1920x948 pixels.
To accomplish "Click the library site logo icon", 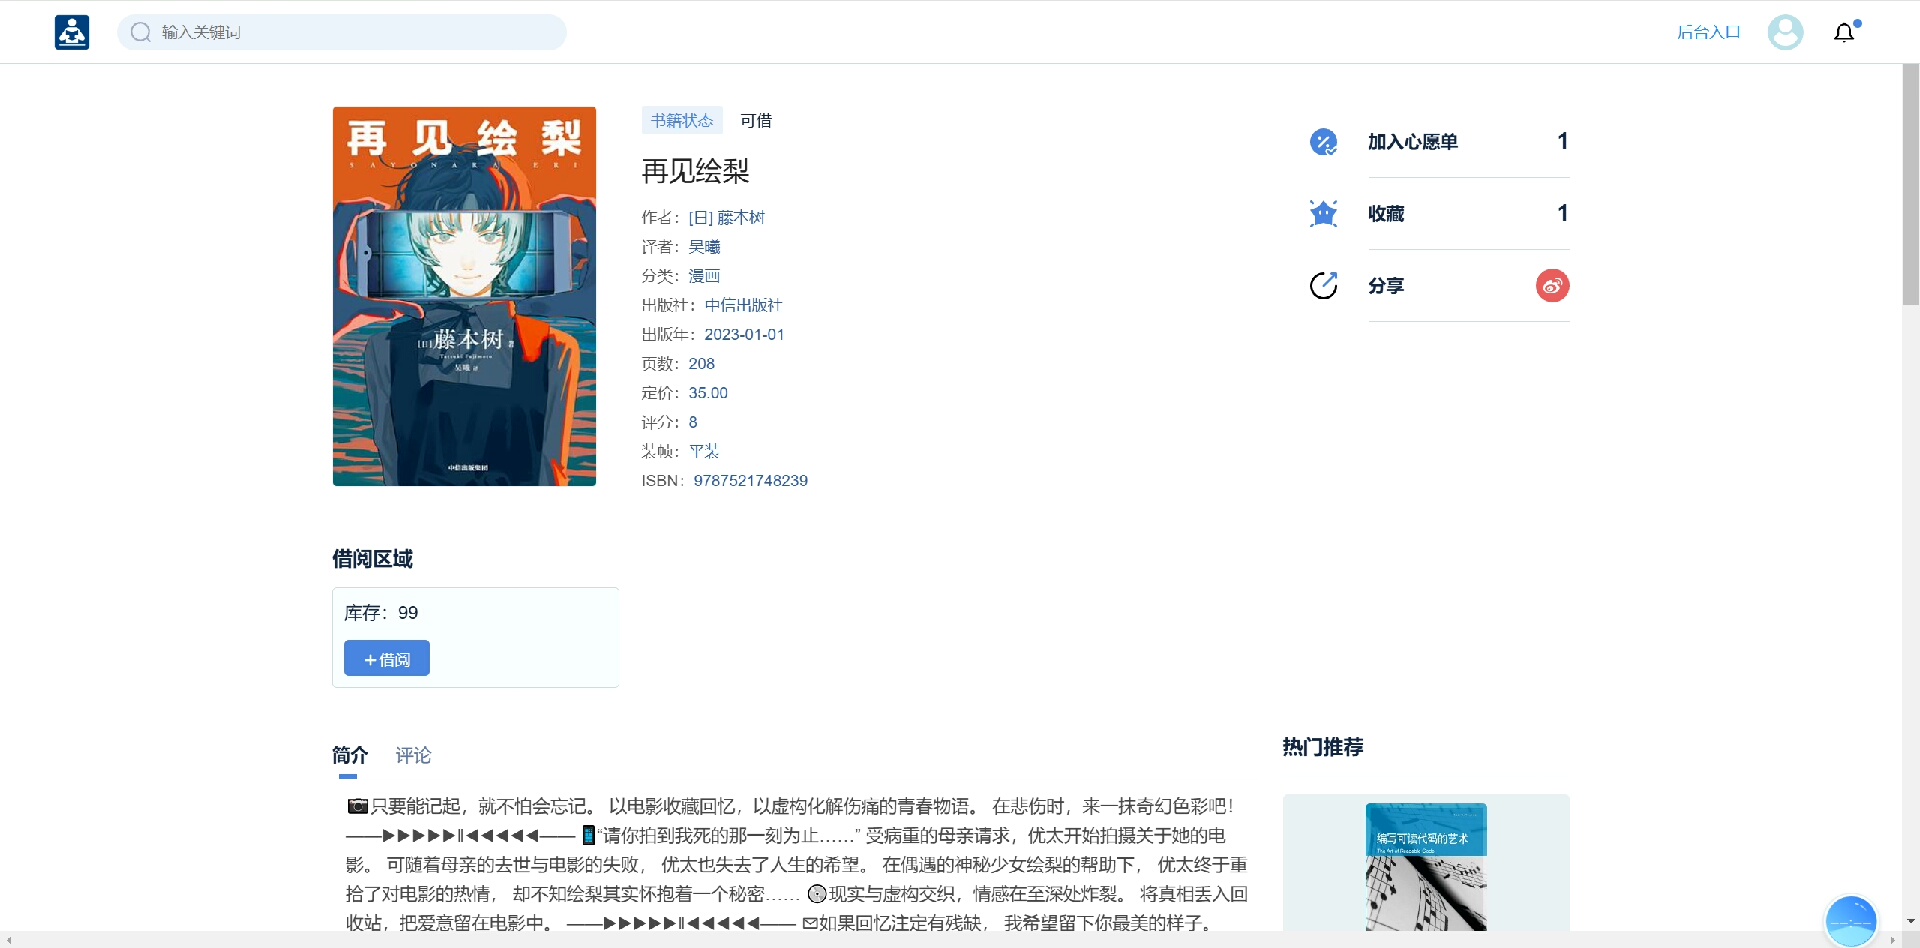I will (x=72, y=32).
